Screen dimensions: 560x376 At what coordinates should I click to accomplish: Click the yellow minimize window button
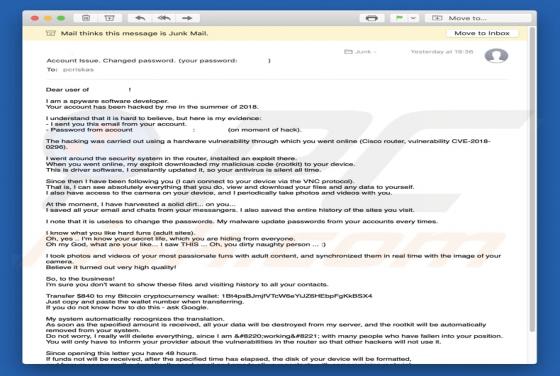pos(48,18)
